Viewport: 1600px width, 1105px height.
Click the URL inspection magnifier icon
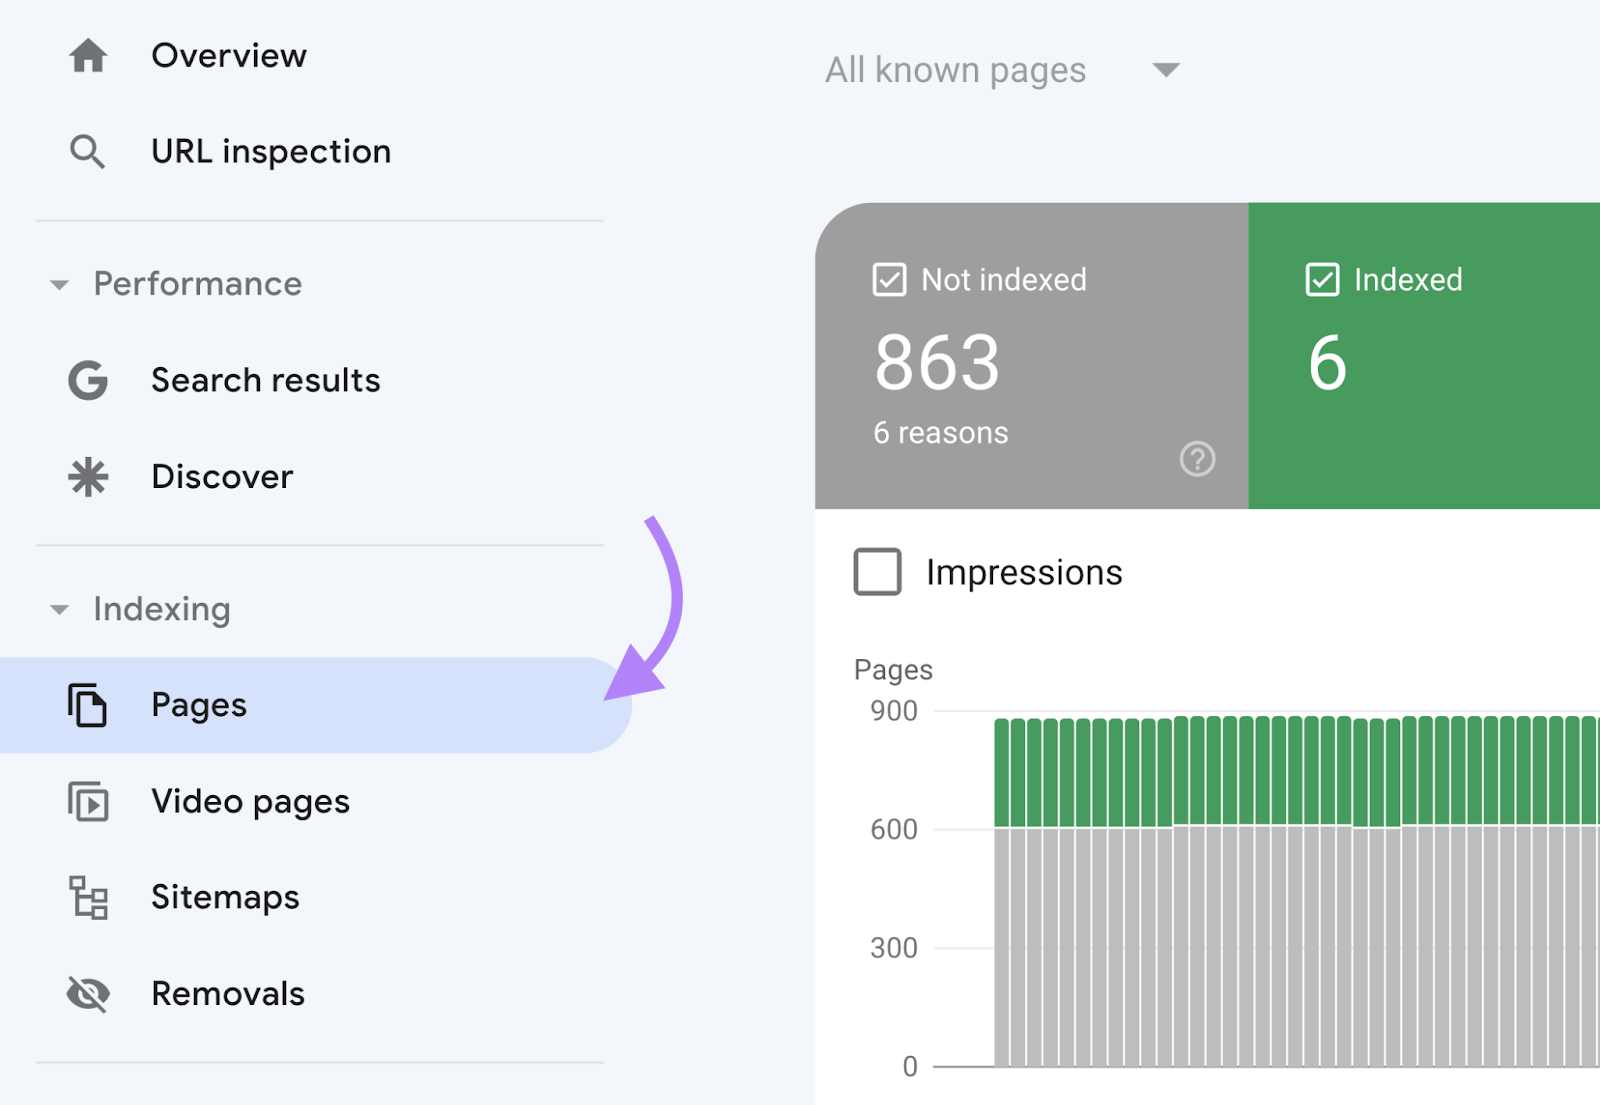click(88, 152)
